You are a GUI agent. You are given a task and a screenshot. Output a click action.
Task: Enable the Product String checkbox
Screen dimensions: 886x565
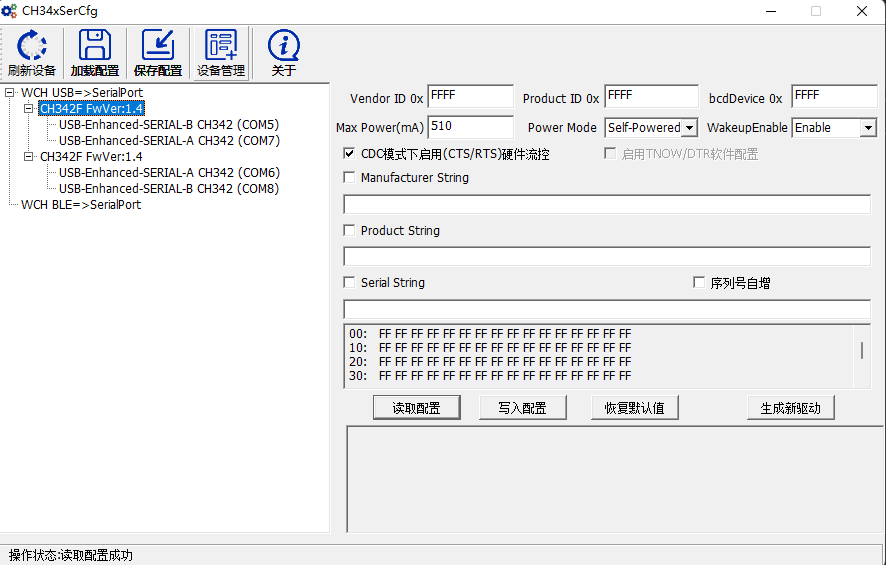[x=349, y=231]
